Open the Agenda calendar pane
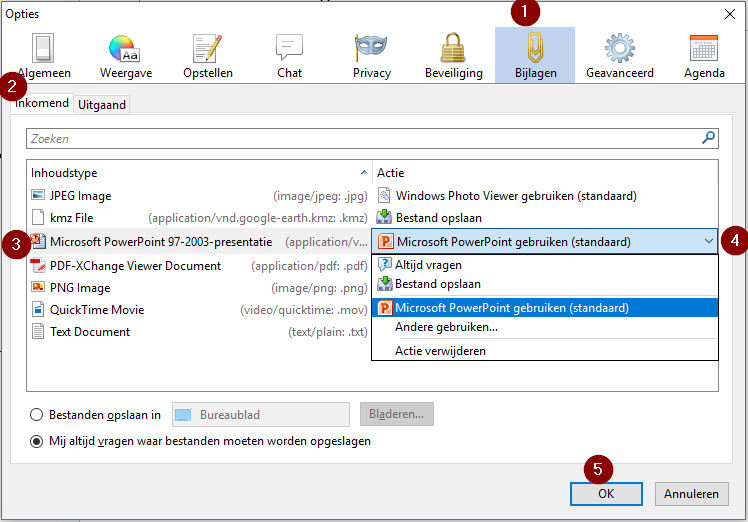The height and width of the screenshot is (522, 748). click(704, 55)
